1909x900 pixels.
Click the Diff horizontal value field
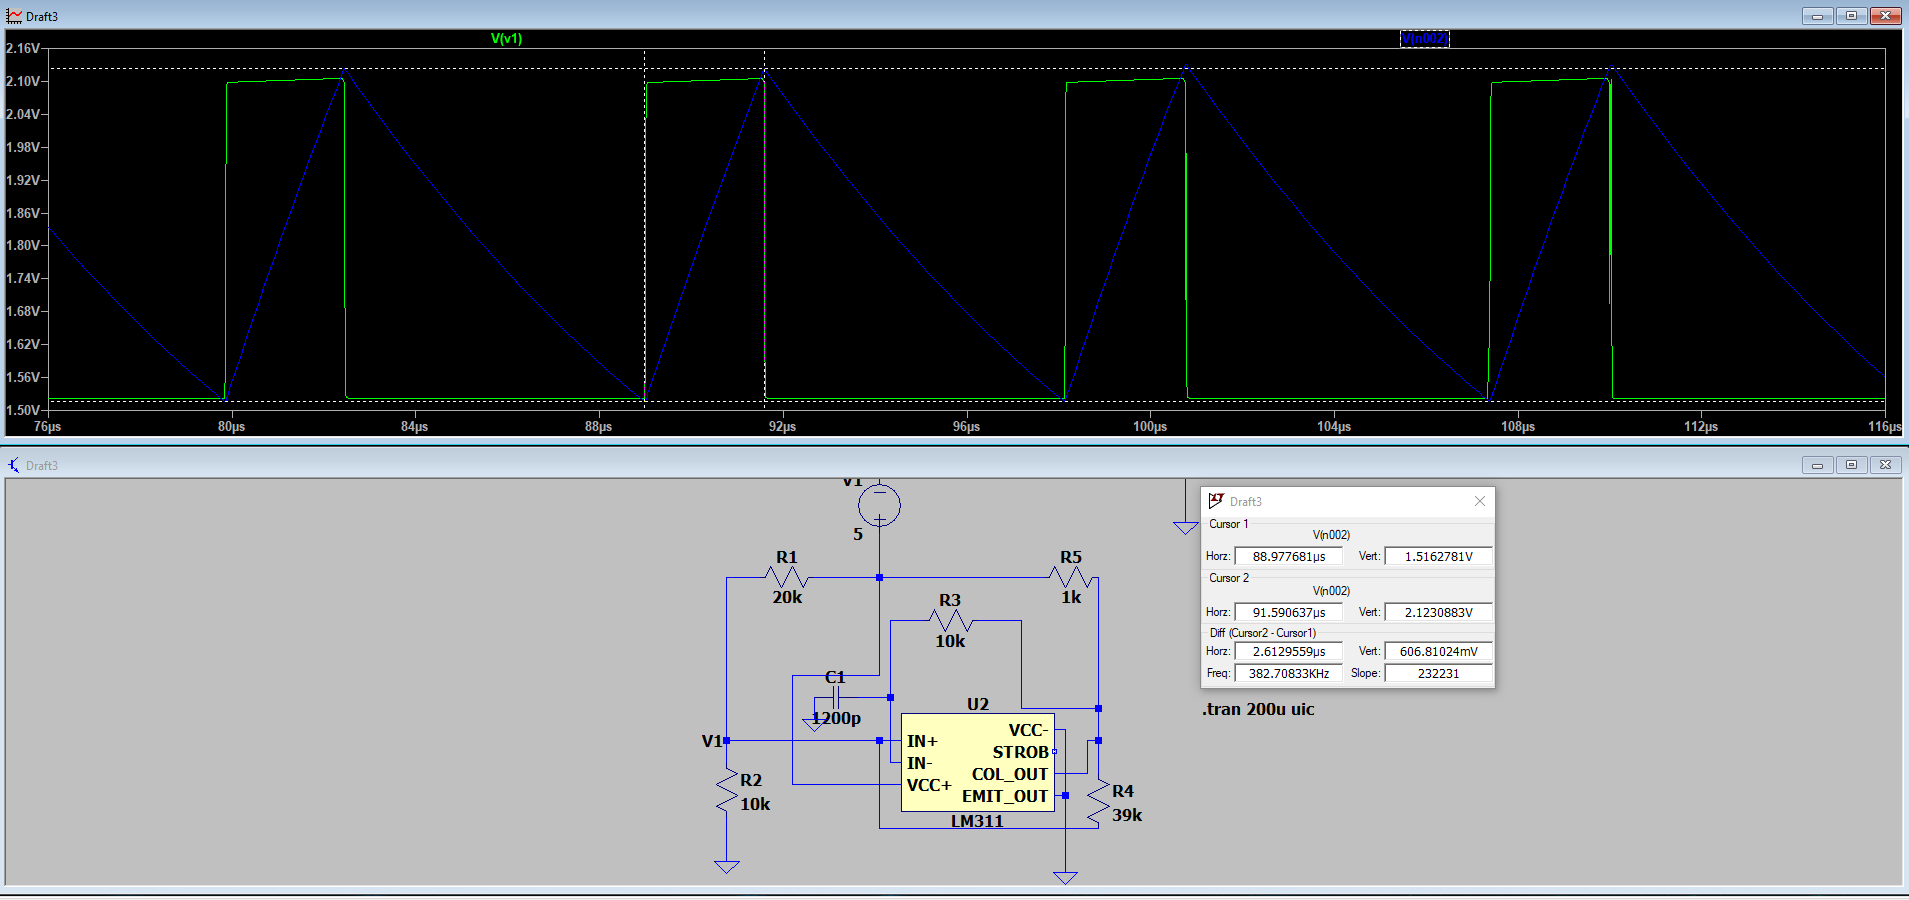tap(1288, 651)
